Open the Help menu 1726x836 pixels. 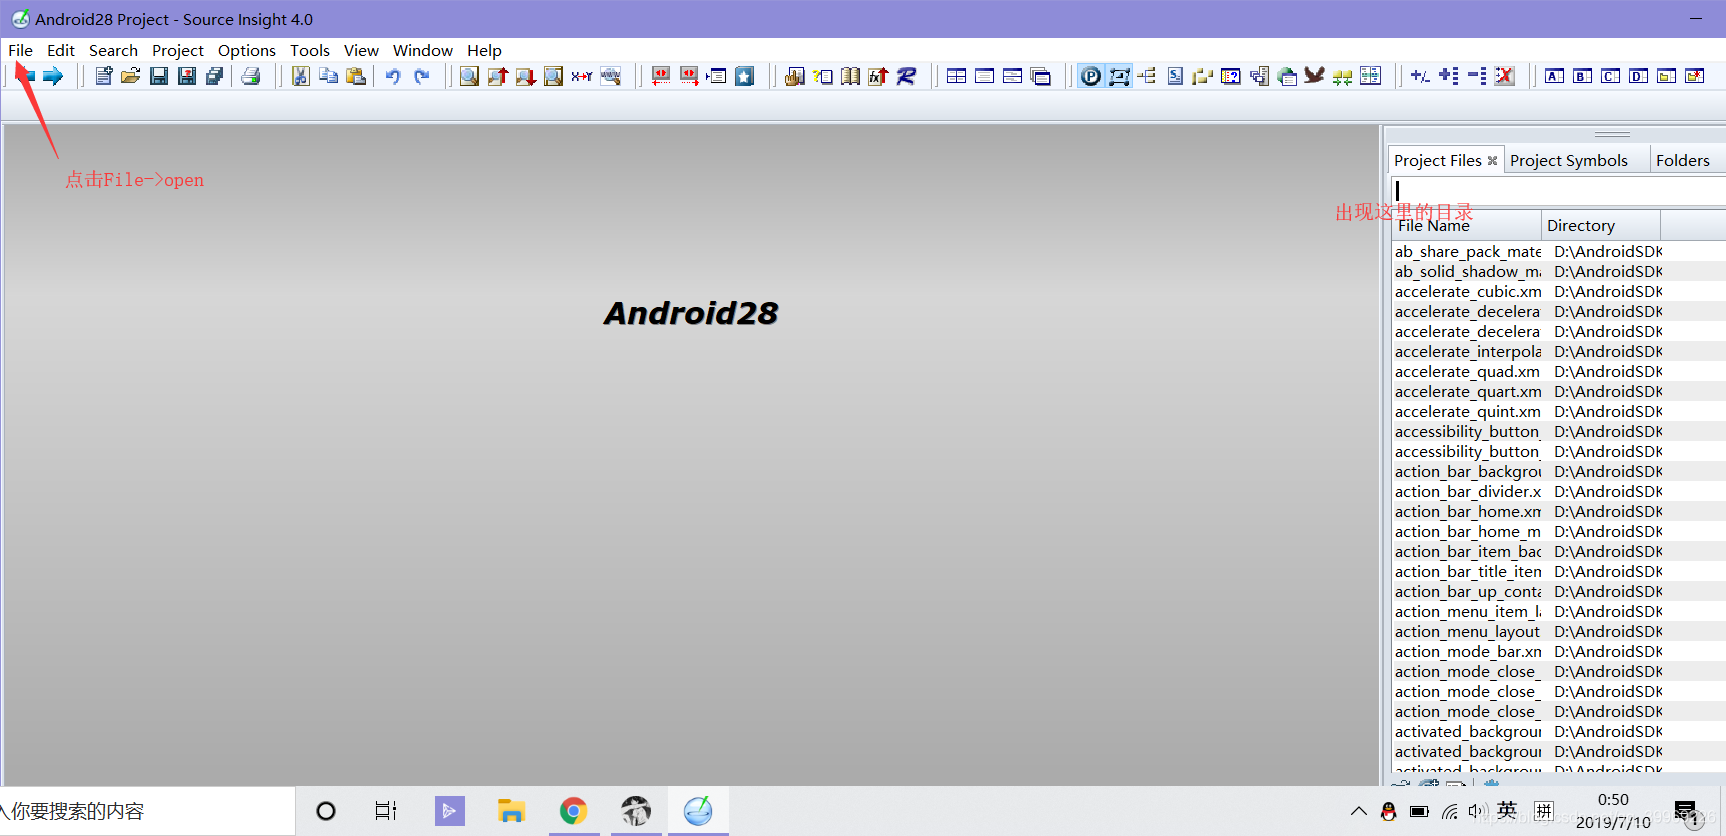484,50
